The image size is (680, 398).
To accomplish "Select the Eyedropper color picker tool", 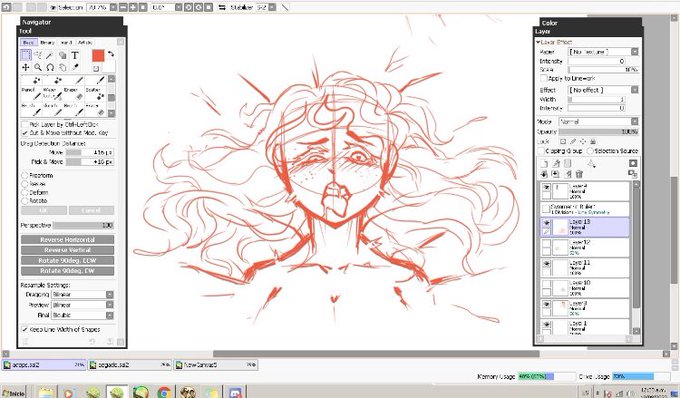I will pos(75,67).
